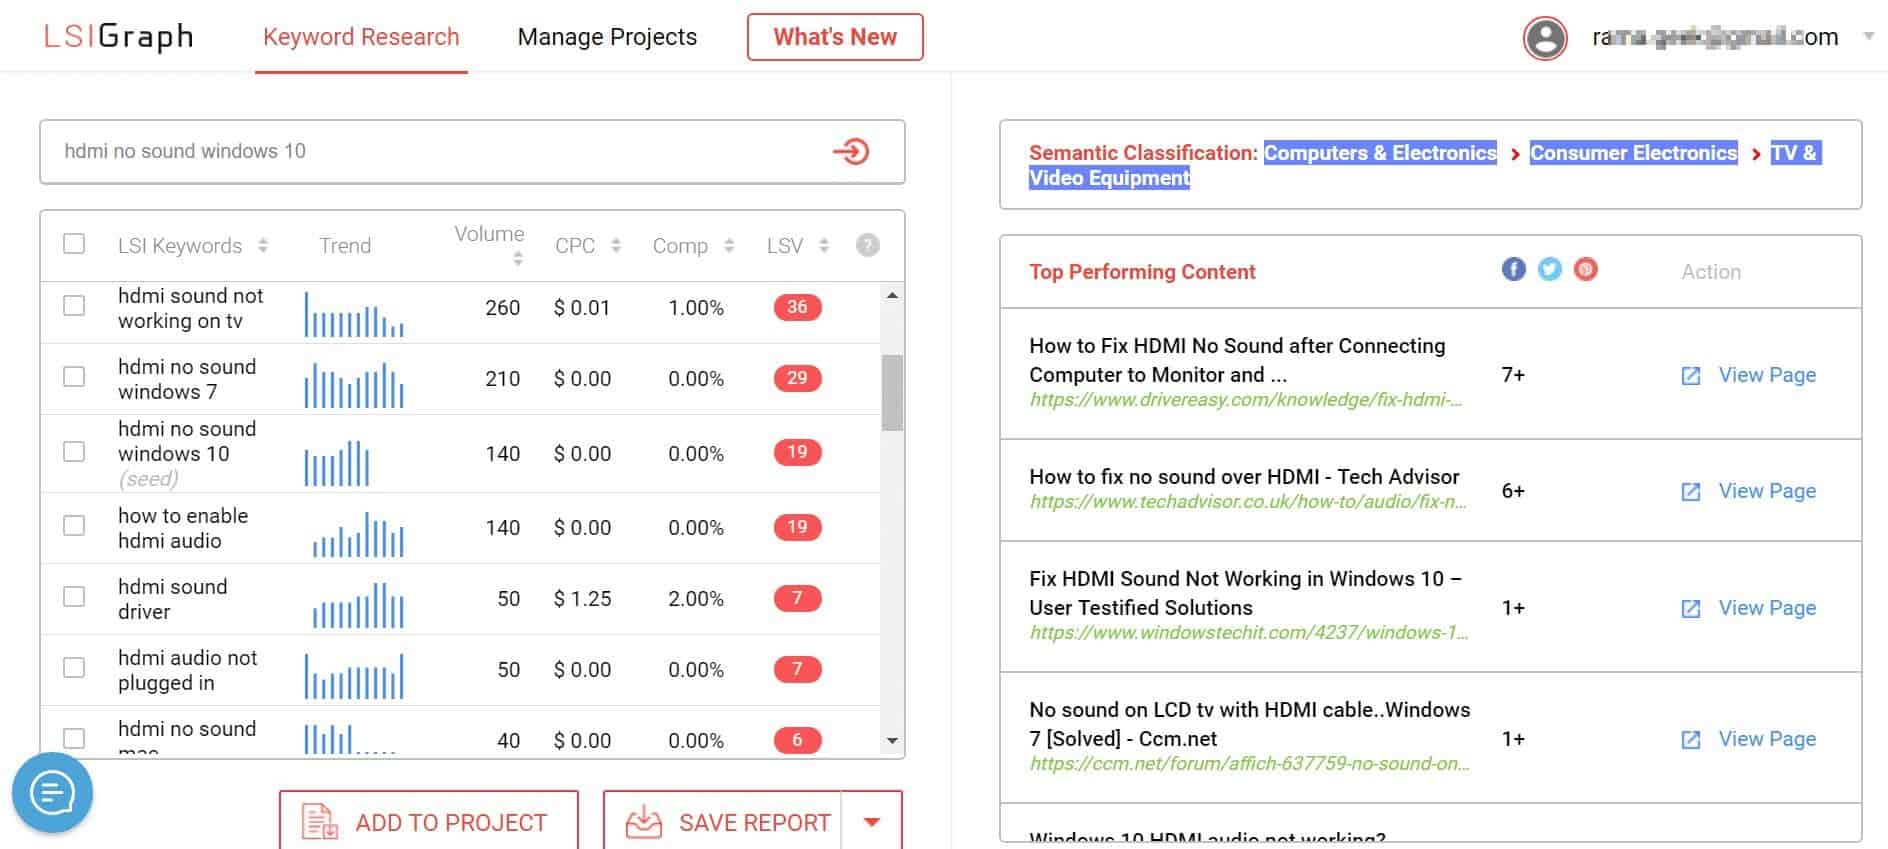Submit keyword search arrow icon
Image resolution: width=1888 pixels, height=849 pixels.
tap(851, 152)
